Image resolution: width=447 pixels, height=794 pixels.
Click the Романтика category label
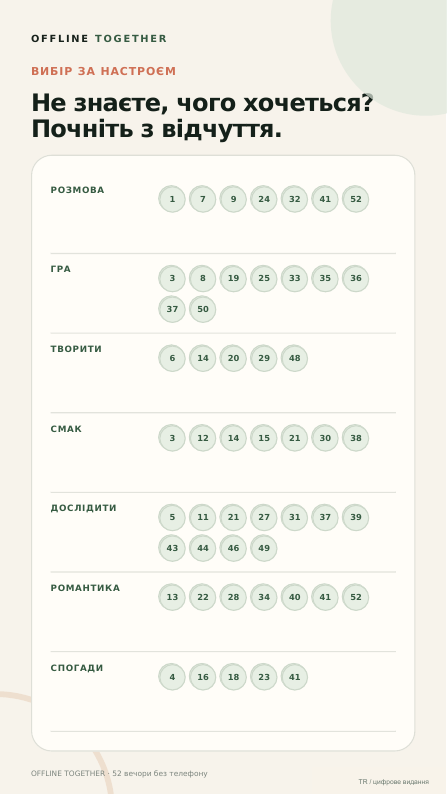tap(85, 588)
